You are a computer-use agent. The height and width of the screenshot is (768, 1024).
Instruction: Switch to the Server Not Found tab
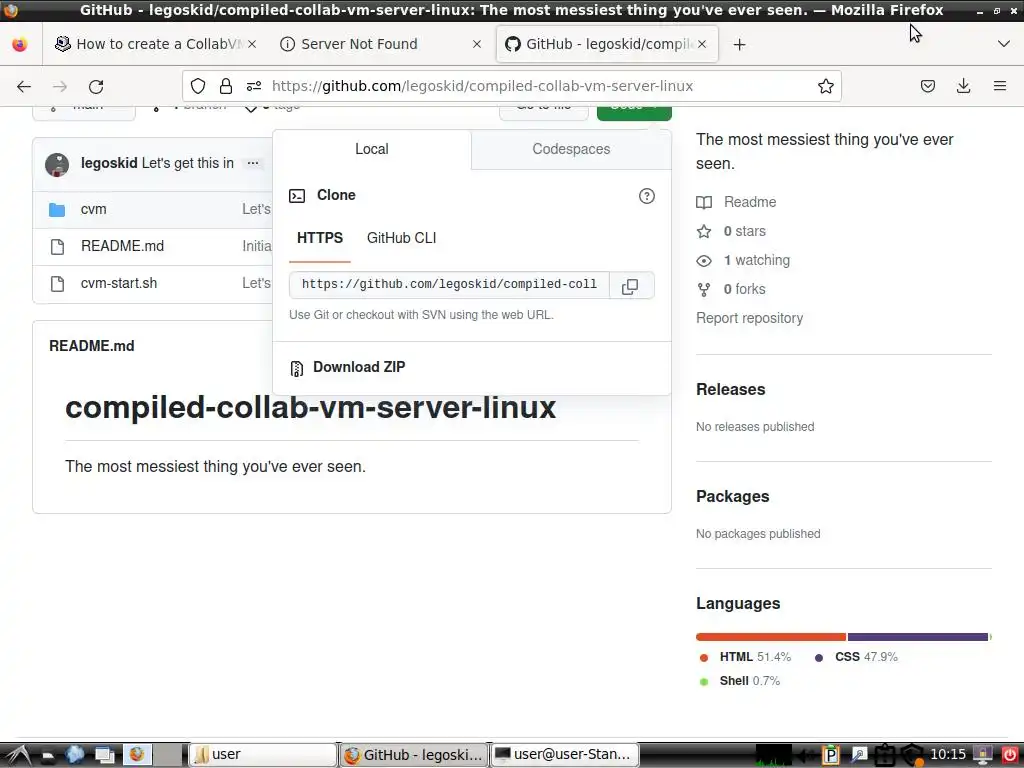tap(380, 44)
